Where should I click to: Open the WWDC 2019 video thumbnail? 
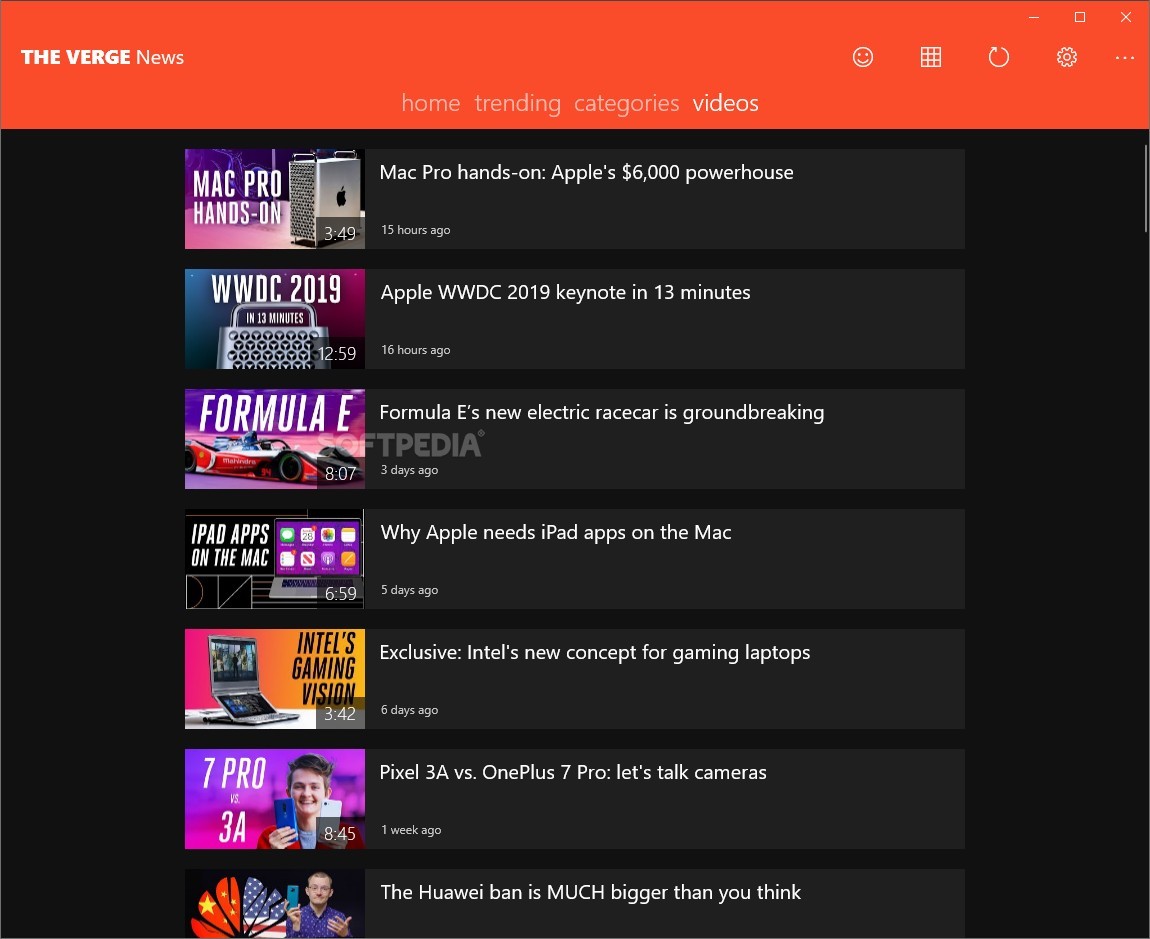coord(274,319)
